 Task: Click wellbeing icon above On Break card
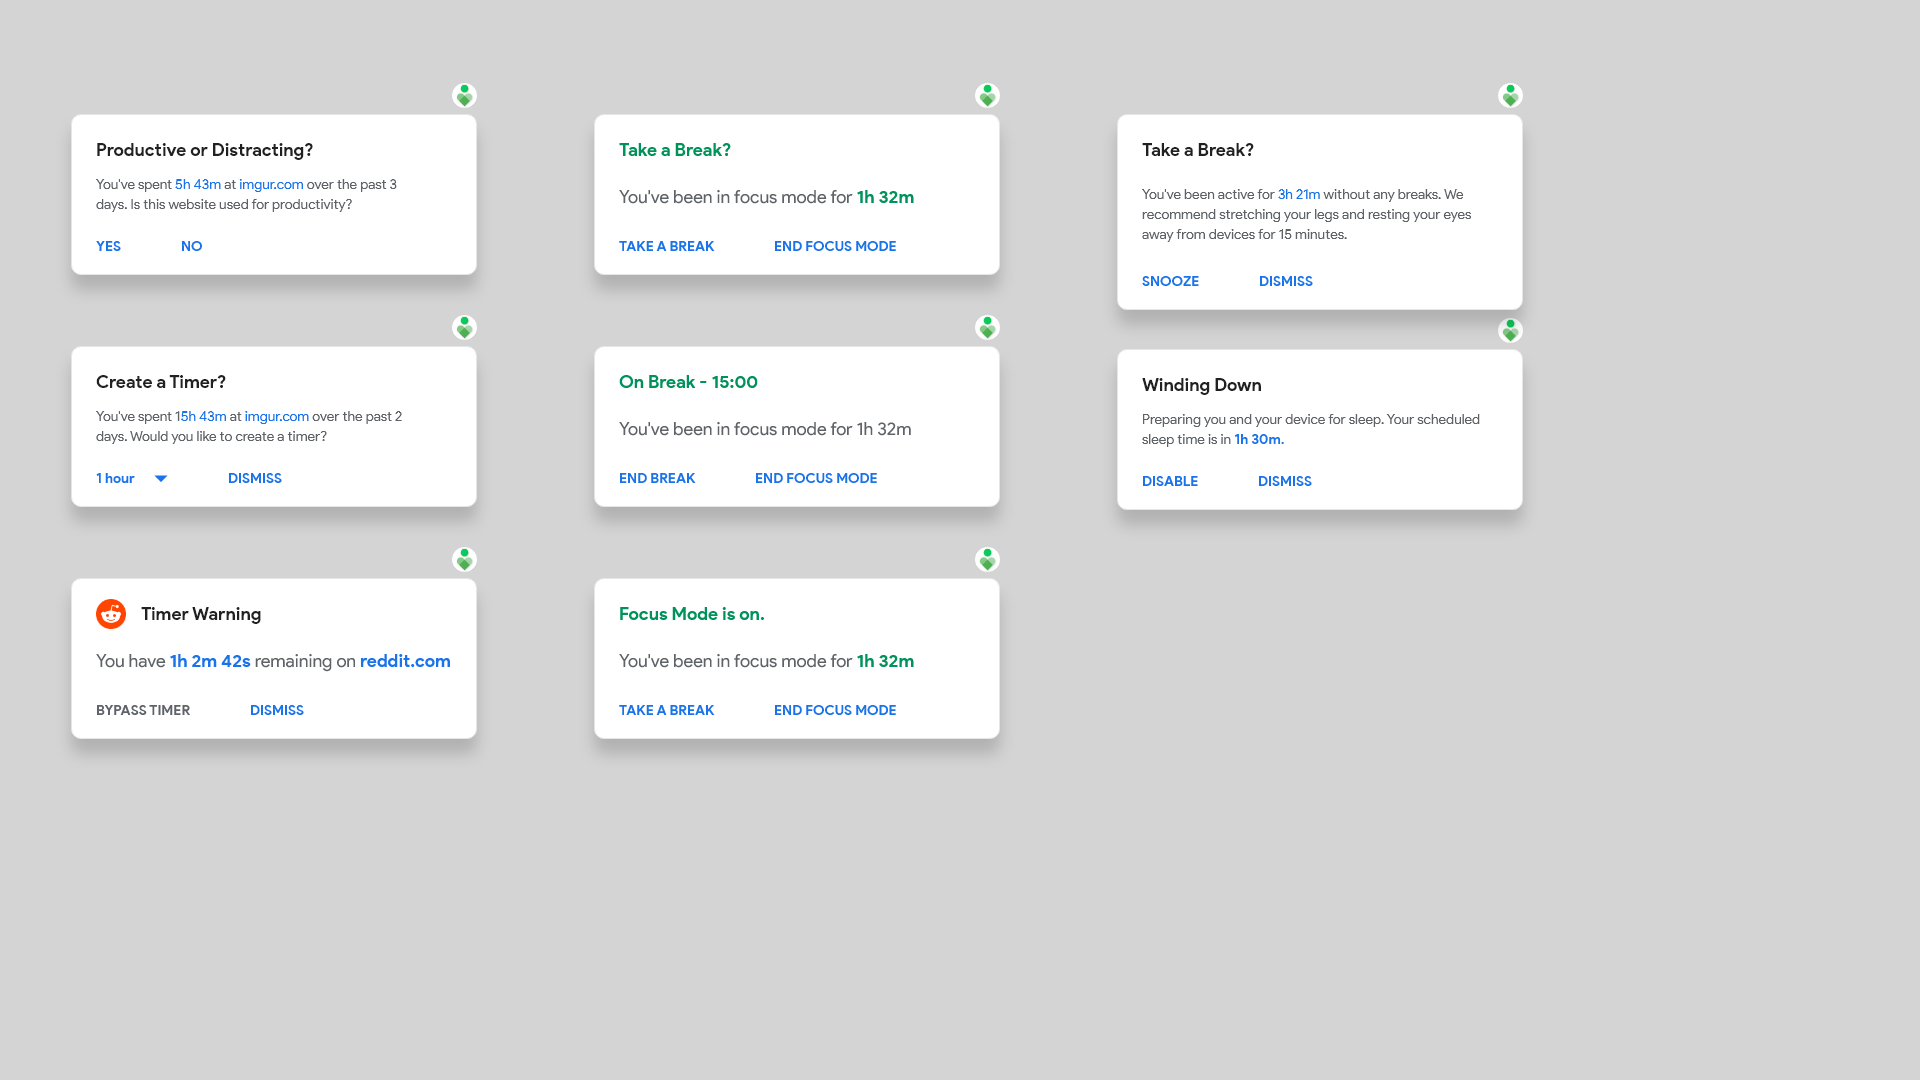(x=987, y=328)
